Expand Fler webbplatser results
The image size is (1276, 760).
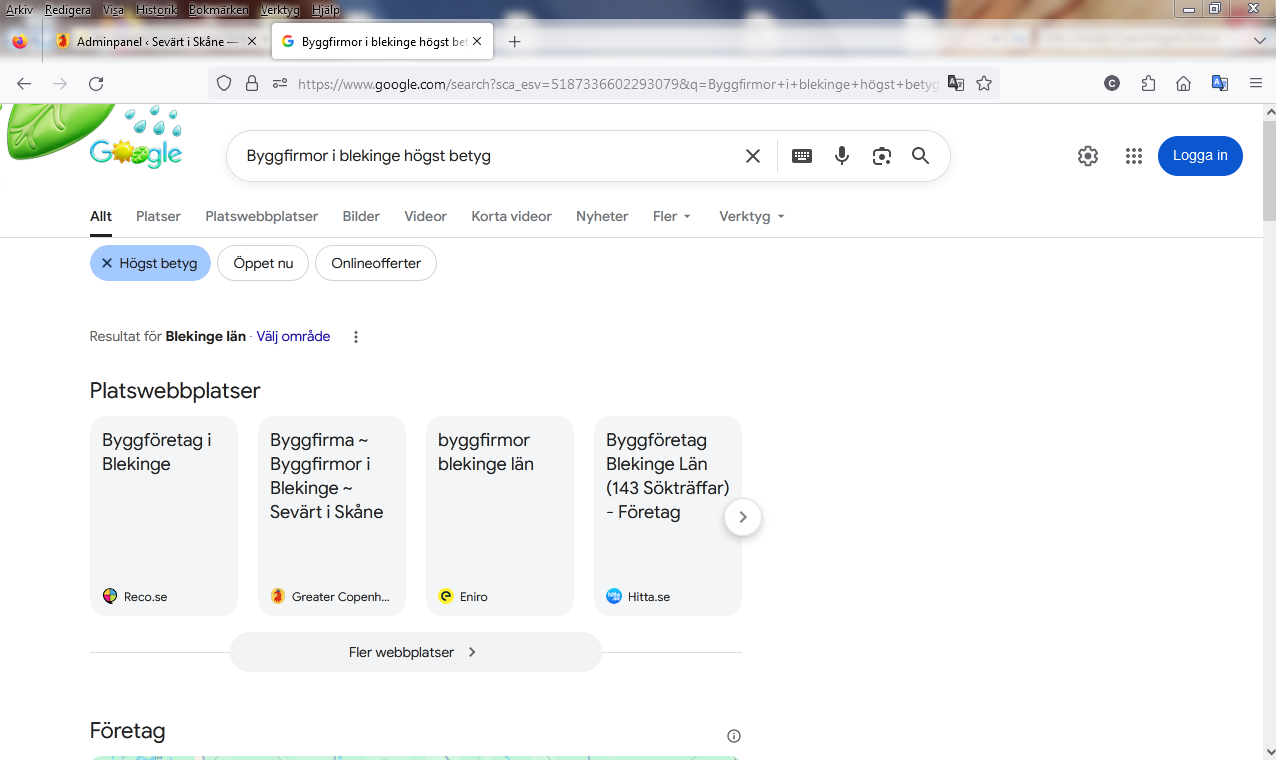[415, 652]
